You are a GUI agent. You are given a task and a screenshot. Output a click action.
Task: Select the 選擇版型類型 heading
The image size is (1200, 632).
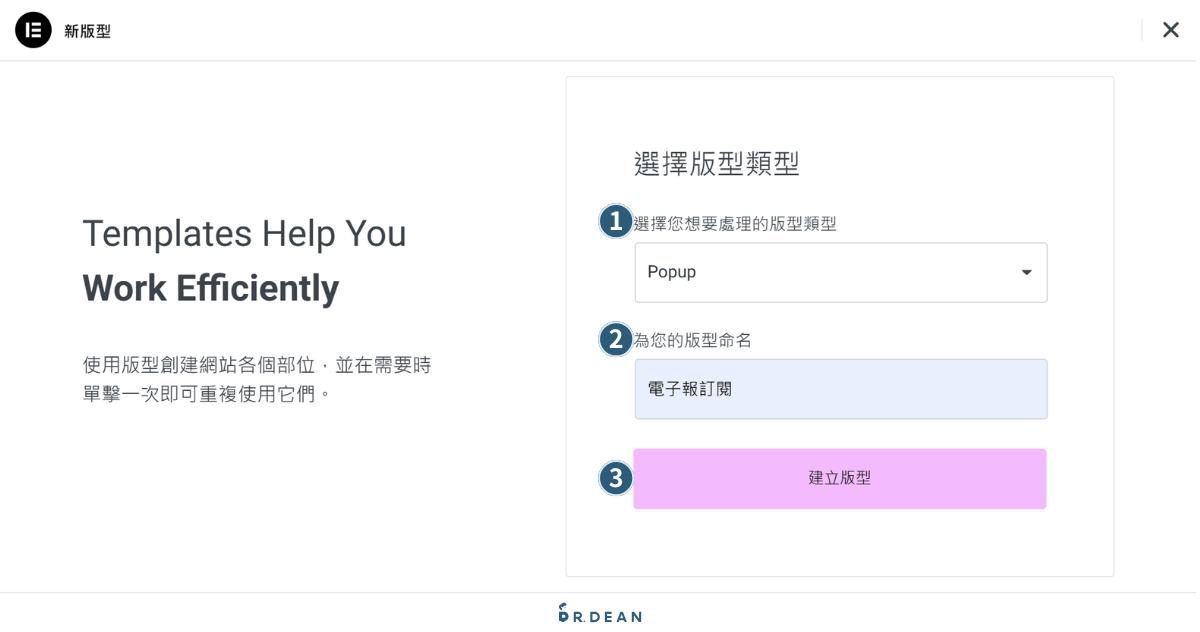click(x=714, y=162)
